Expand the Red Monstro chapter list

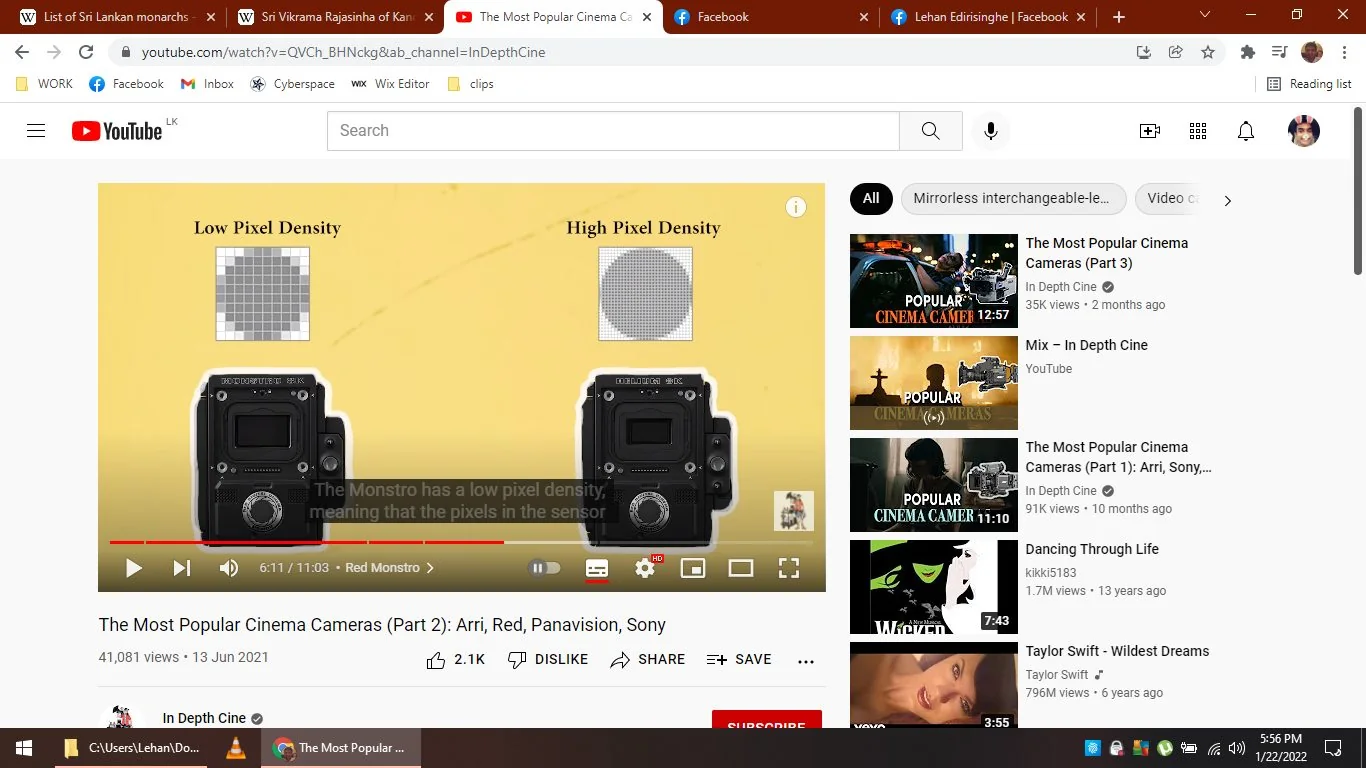390,568
